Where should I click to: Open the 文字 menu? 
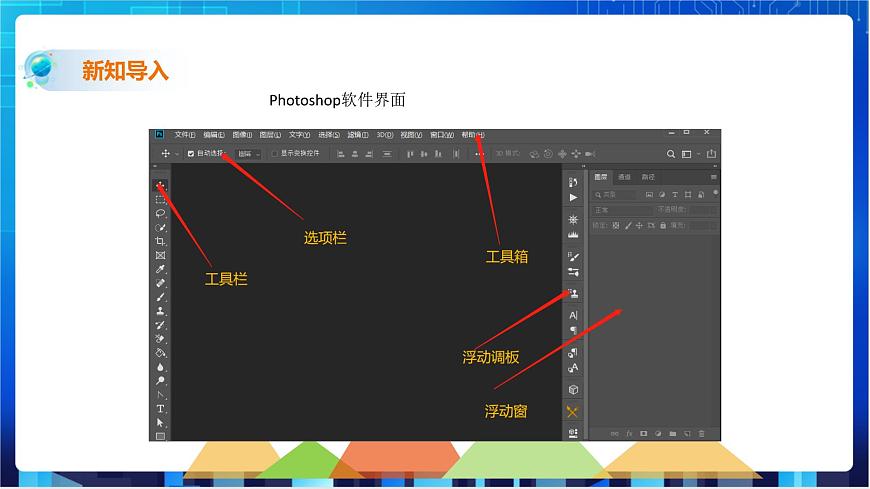pos(299,135)
